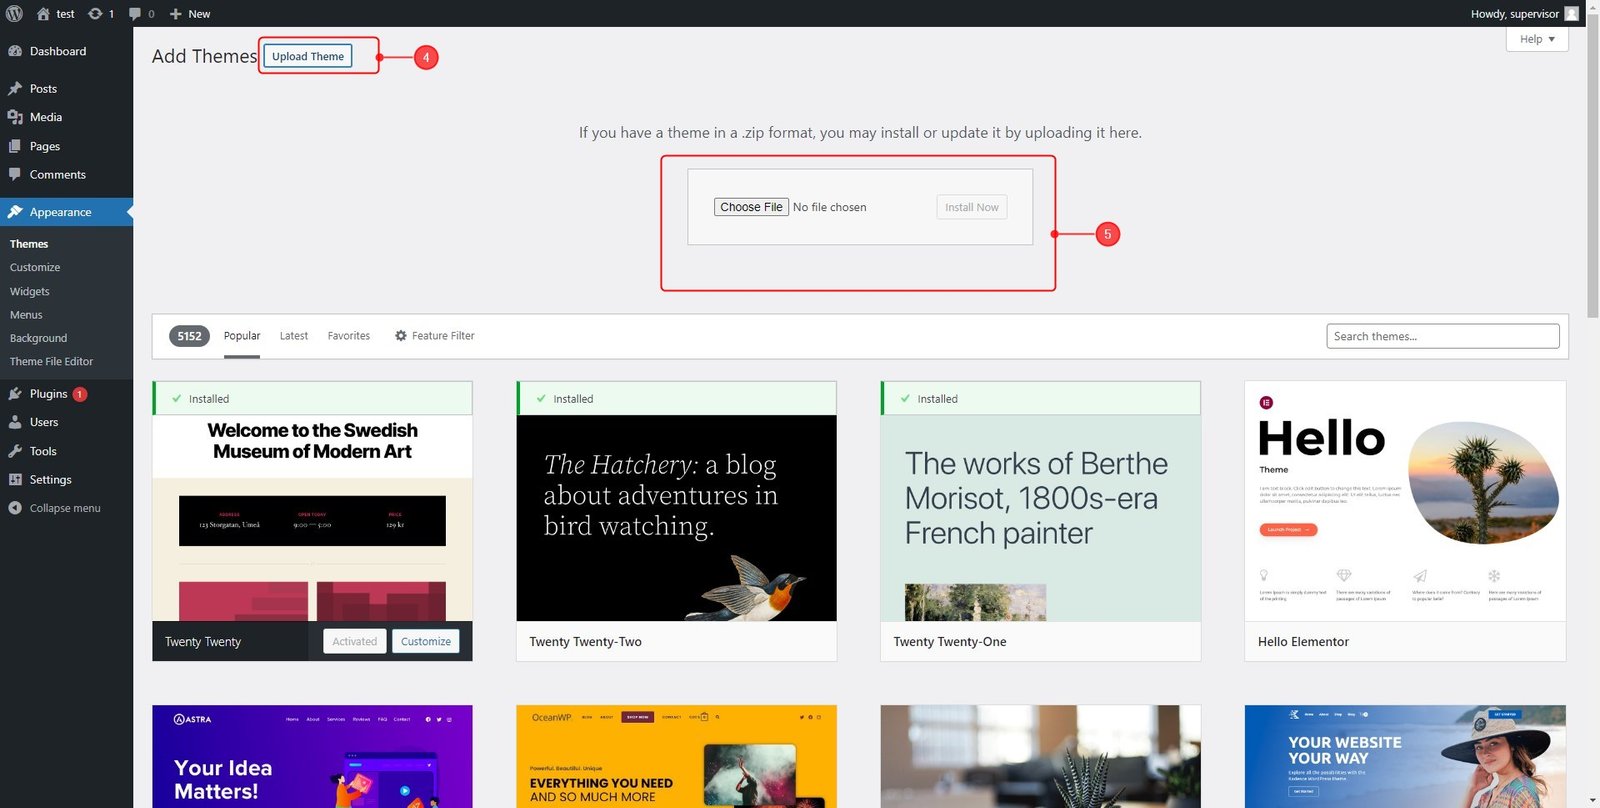Click the Howdy, supervisor link

[1515, 13]
